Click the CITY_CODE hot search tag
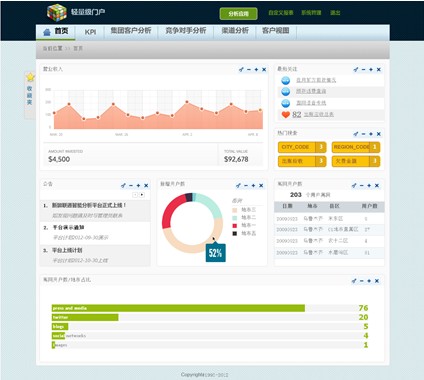This screenshot has height=380, width=424. [x=302, y=147]
